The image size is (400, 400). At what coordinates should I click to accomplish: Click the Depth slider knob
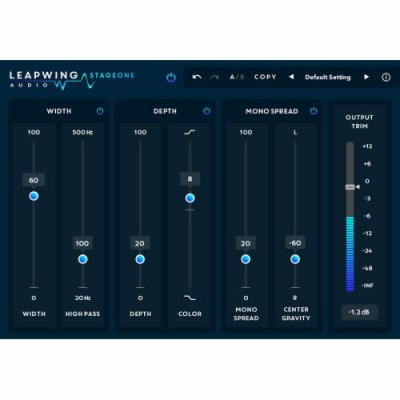tap(140, 259)
